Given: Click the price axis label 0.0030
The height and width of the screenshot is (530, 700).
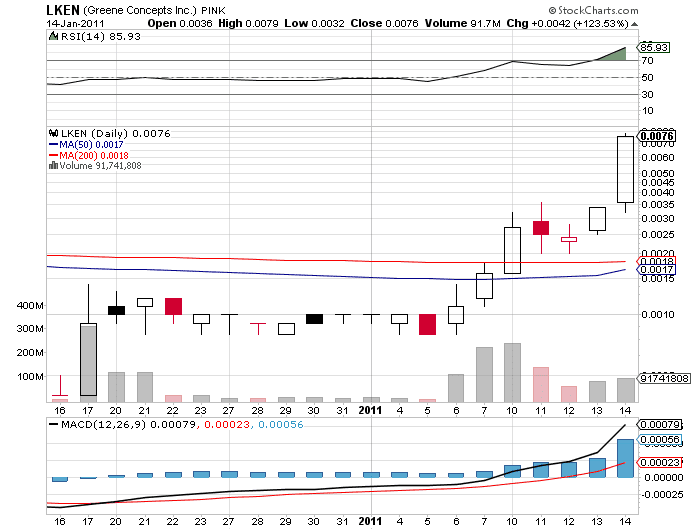Looking at the screenshot, I should 658,219.
